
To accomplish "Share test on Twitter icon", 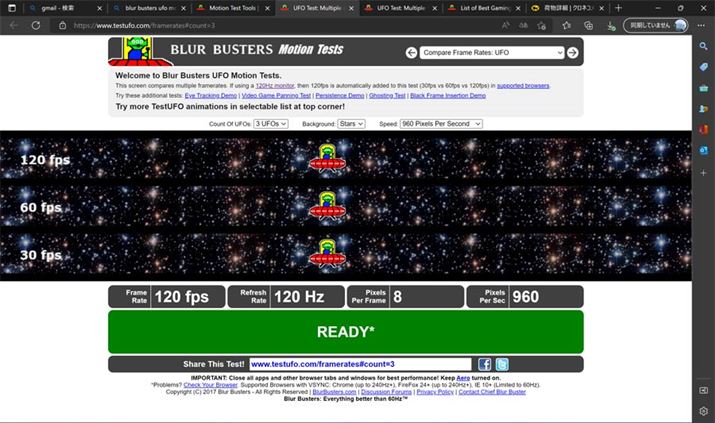I will pos(502,364).
